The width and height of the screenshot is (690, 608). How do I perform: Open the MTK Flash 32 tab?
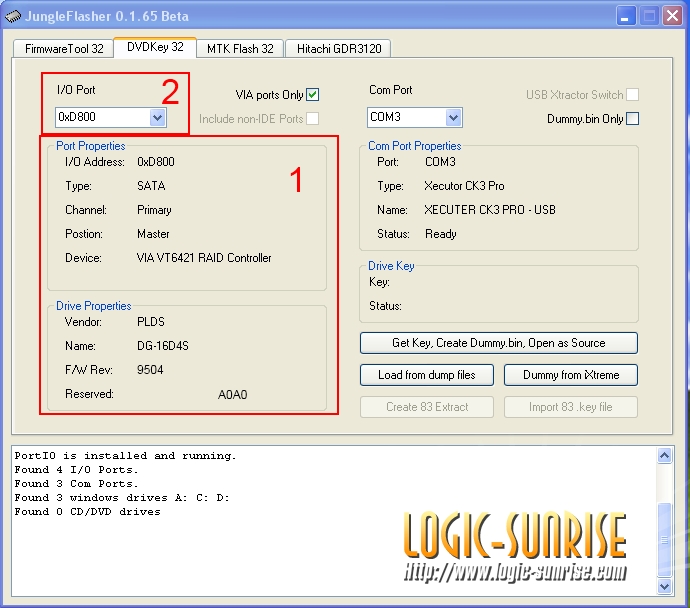[240, 48]
